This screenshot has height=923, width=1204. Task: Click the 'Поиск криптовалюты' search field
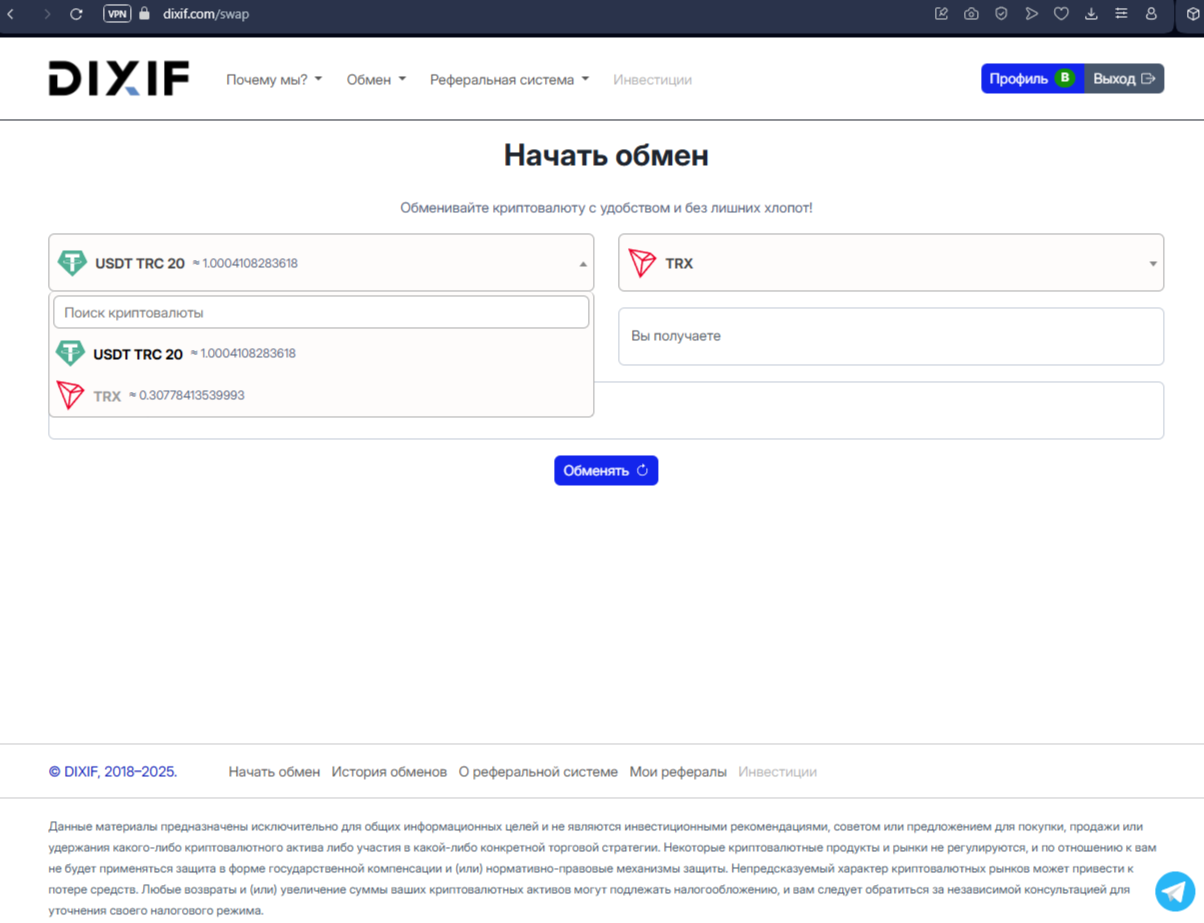pos(321,312)
